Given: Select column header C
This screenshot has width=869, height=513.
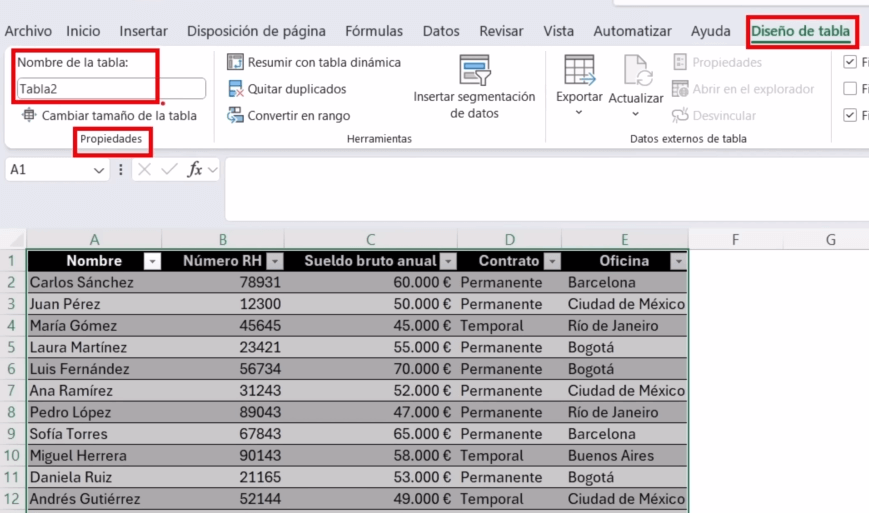Looking at the screenshot, I should 371,239.
